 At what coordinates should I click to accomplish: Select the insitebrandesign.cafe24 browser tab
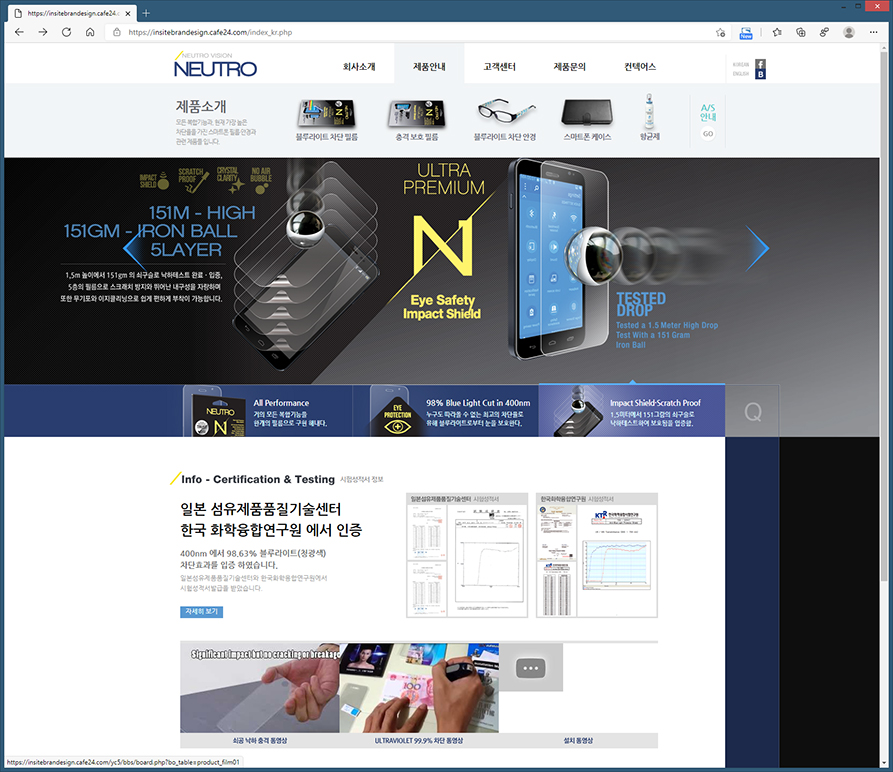coord(72,13)
